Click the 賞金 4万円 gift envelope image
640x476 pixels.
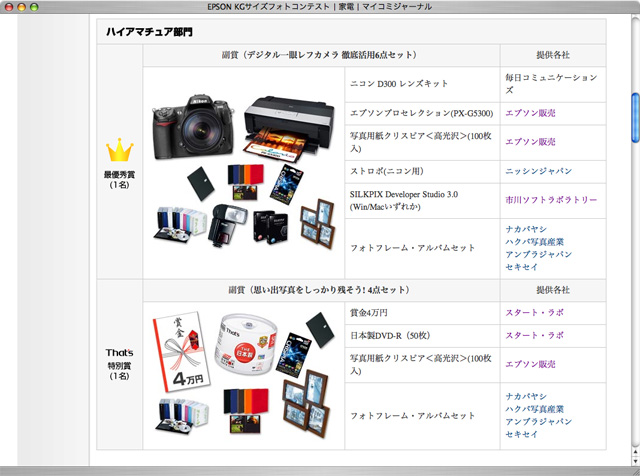tap(181, 352)
